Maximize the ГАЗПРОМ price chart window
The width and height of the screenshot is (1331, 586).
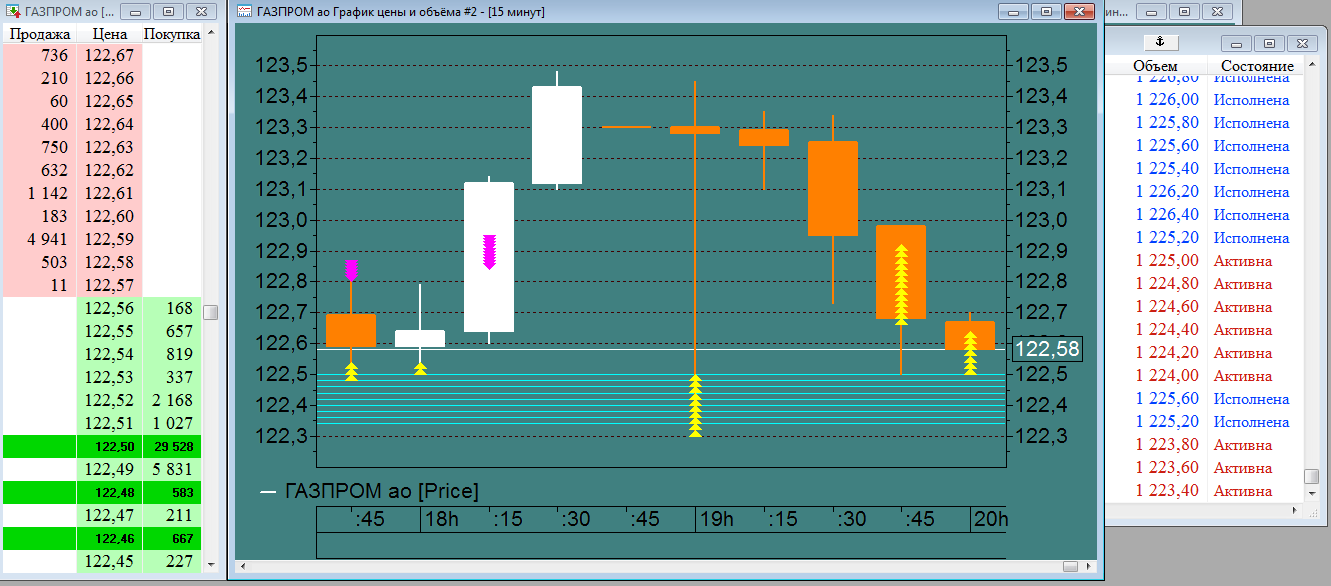[1047, 11]
